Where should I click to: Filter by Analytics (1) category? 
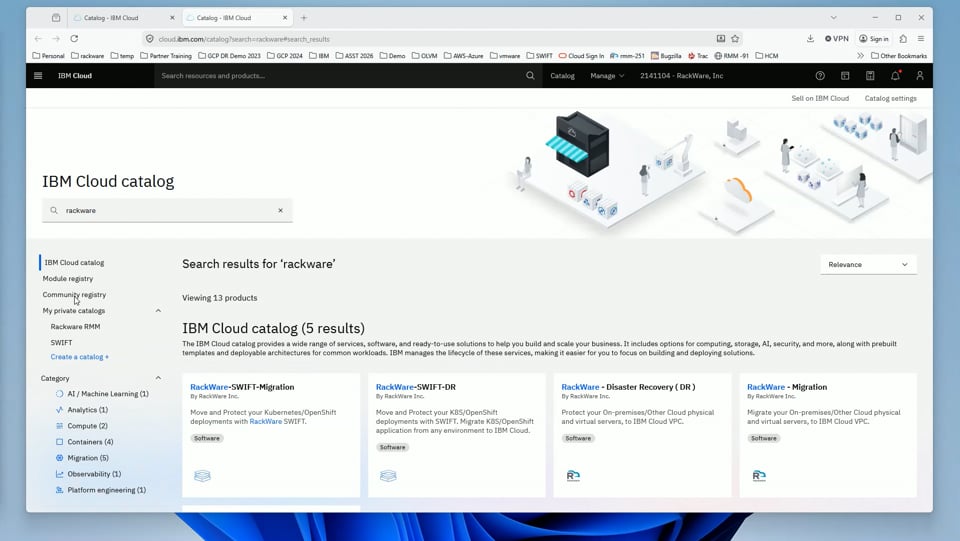point(81,410)
